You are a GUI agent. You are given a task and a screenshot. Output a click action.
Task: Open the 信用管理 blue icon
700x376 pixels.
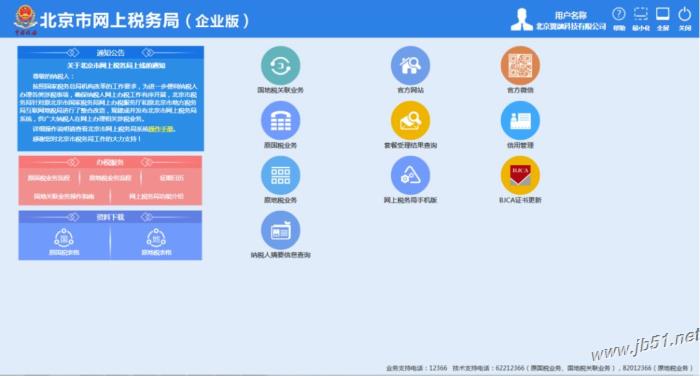tap(520, 121)
